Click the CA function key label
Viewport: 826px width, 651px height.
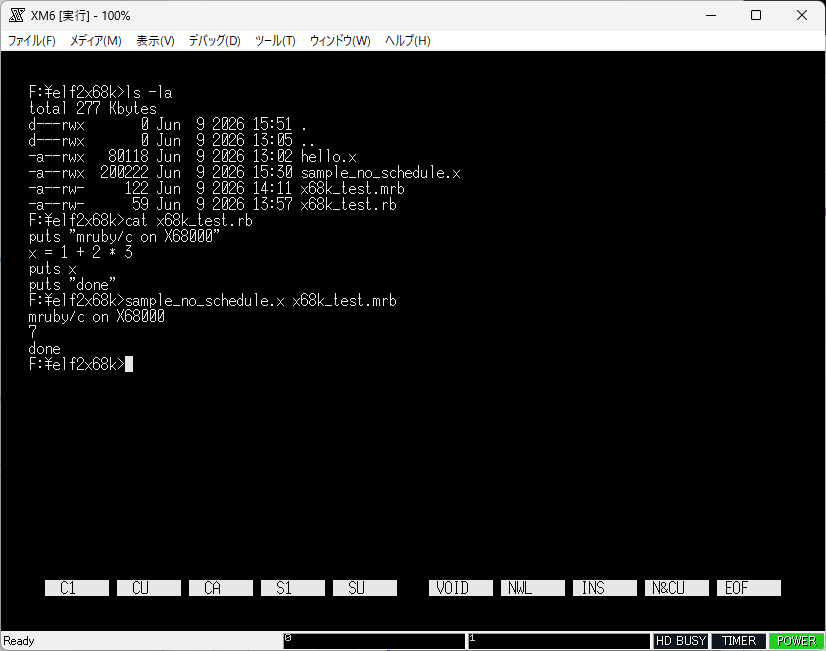tap(221, 588)
